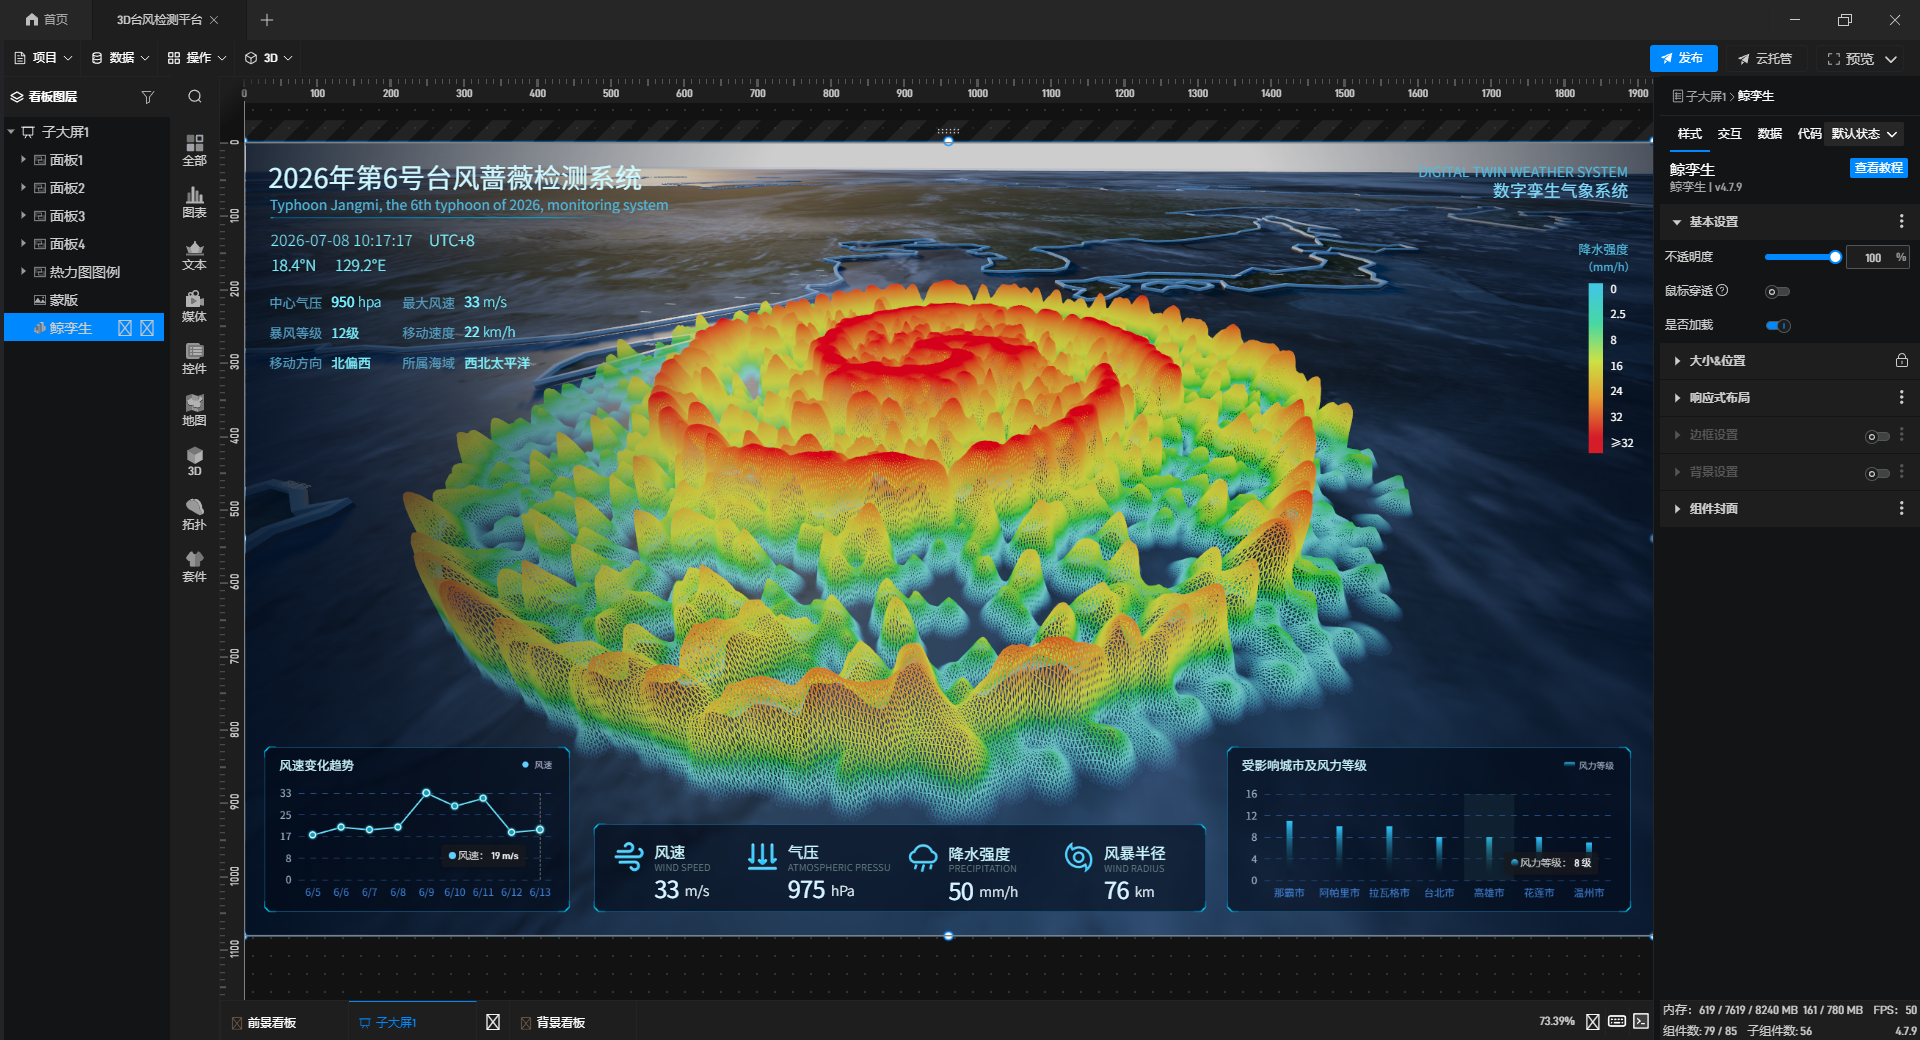Image resolution: width=1920 pixels, height=1040 pixels.
Task: Click the 查看教程 button
Action: (x=1878, y=168)
